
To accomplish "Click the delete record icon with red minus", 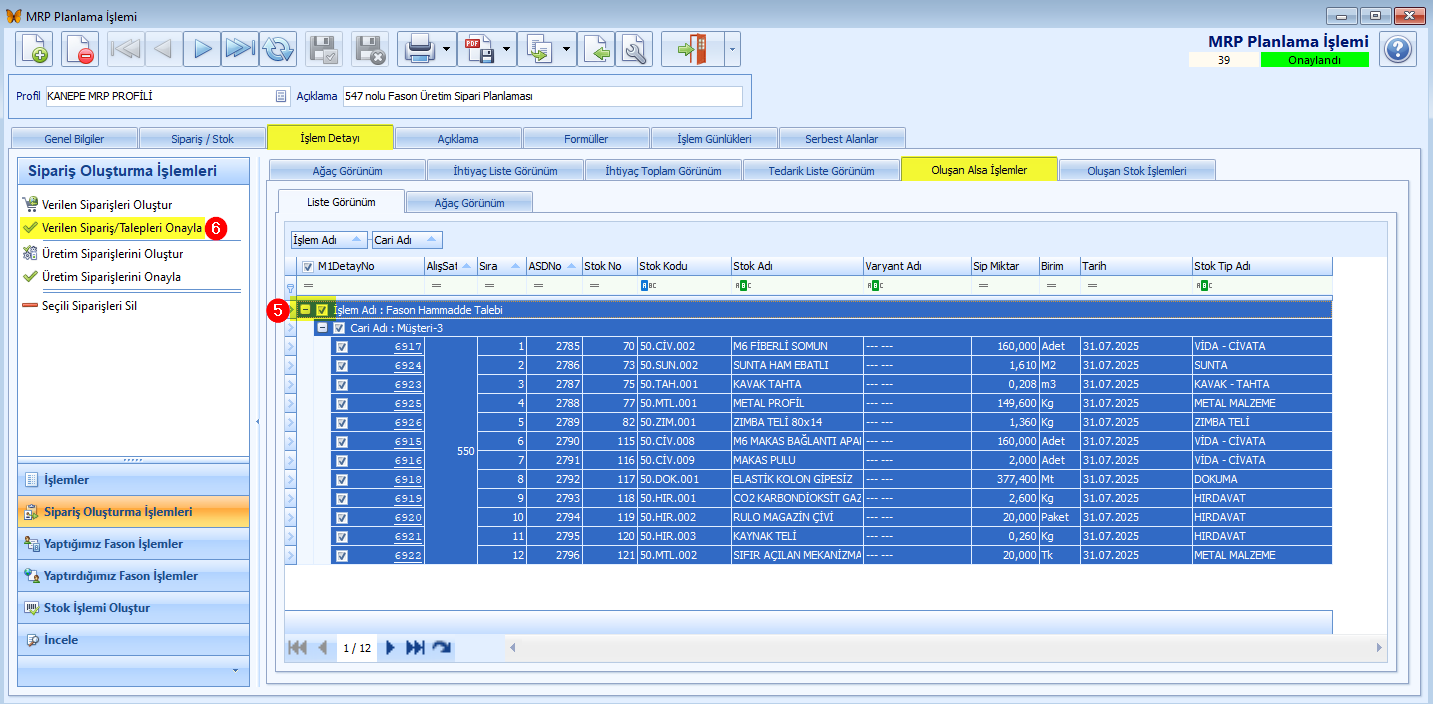I will 80,49.
